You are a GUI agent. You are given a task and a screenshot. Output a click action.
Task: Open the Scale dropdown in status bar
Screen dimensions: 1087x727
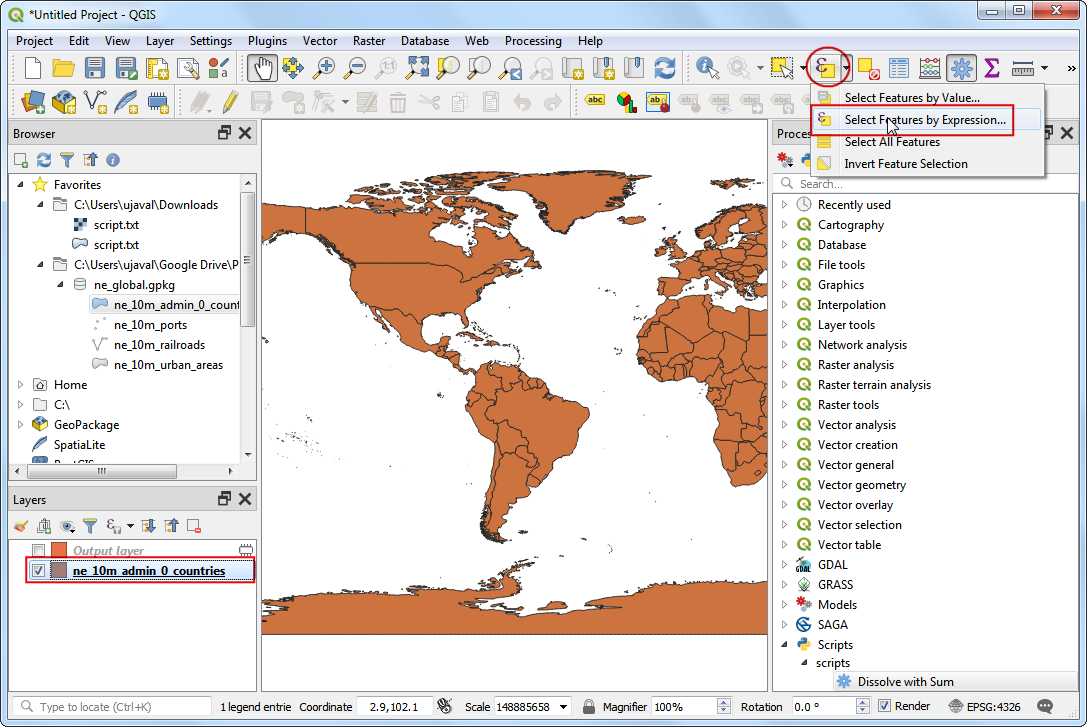click(x=563, y=707)
